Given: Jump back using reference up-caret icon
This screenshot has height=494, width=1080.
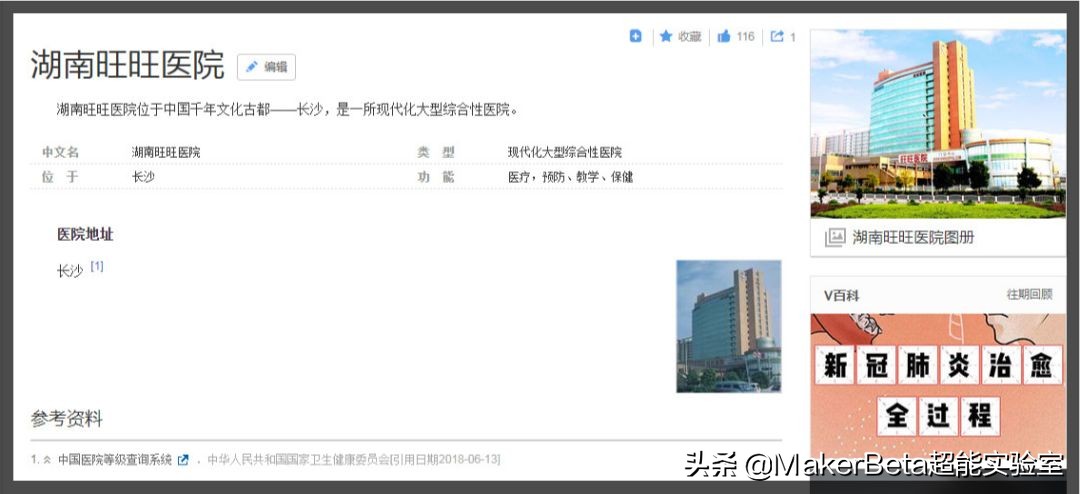Looking at the screenshot, I should (x=47, y=460).
